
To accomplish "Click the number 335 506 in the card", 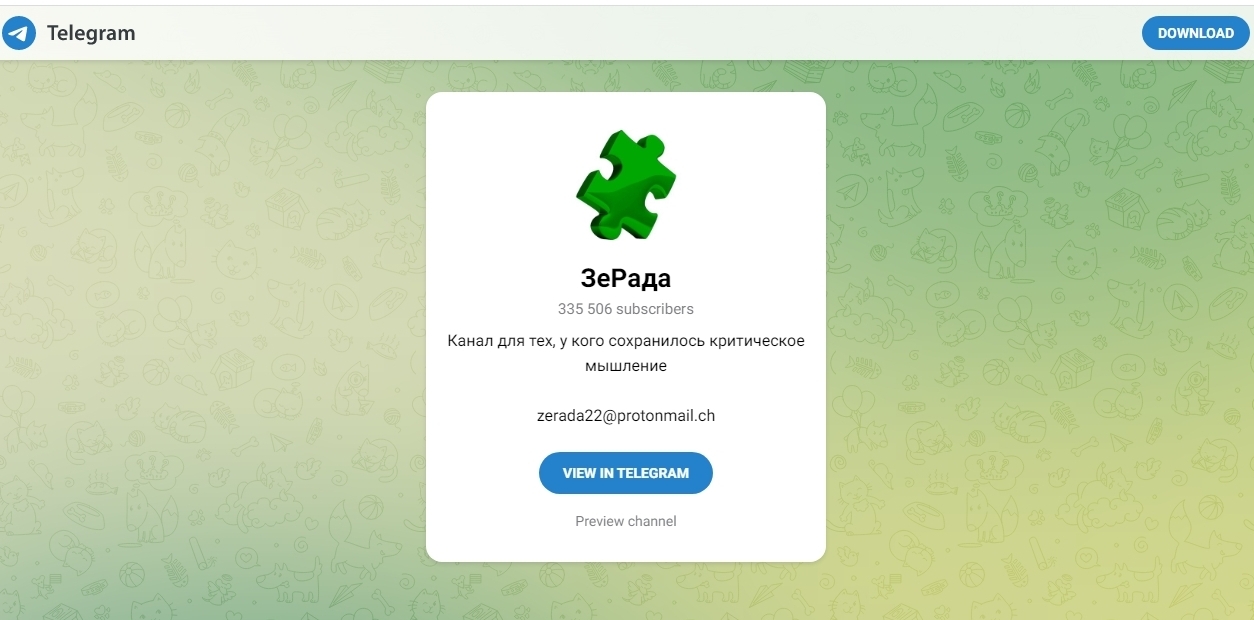I will pos(585,309).
